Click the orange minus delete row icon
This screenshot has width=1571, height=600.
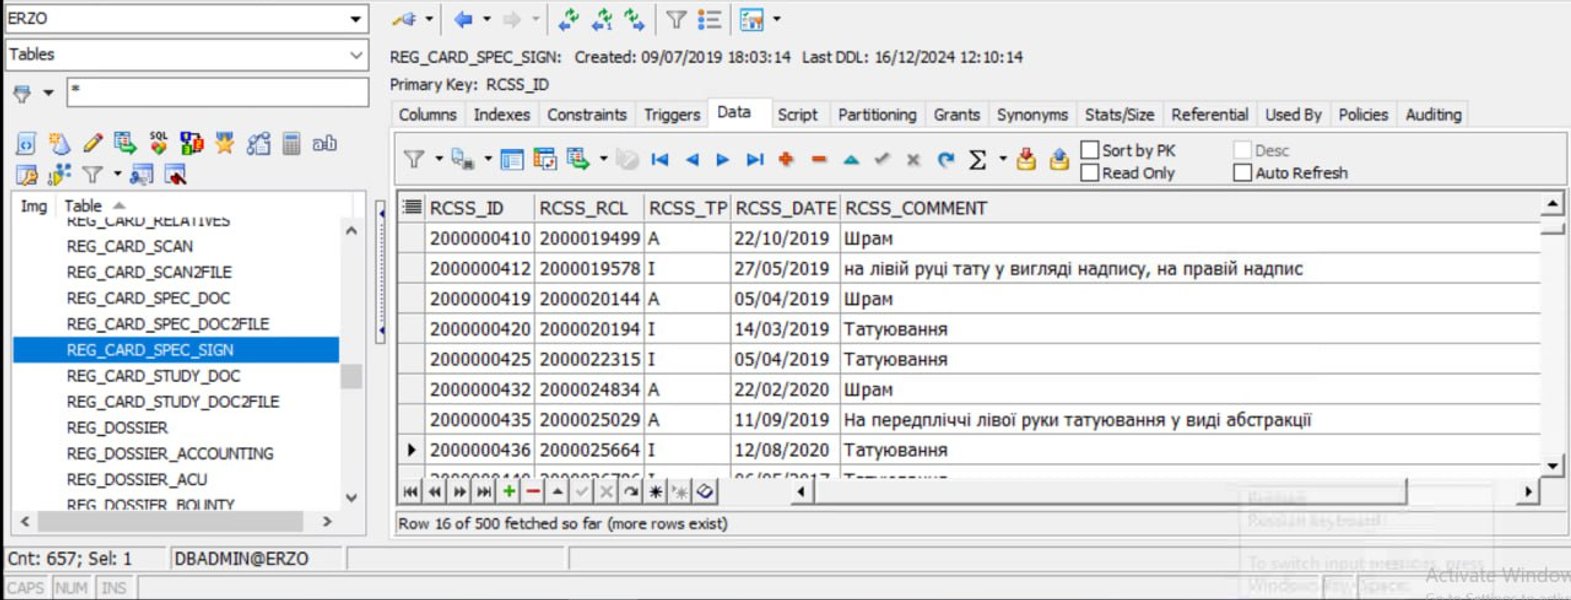point(819,160)
